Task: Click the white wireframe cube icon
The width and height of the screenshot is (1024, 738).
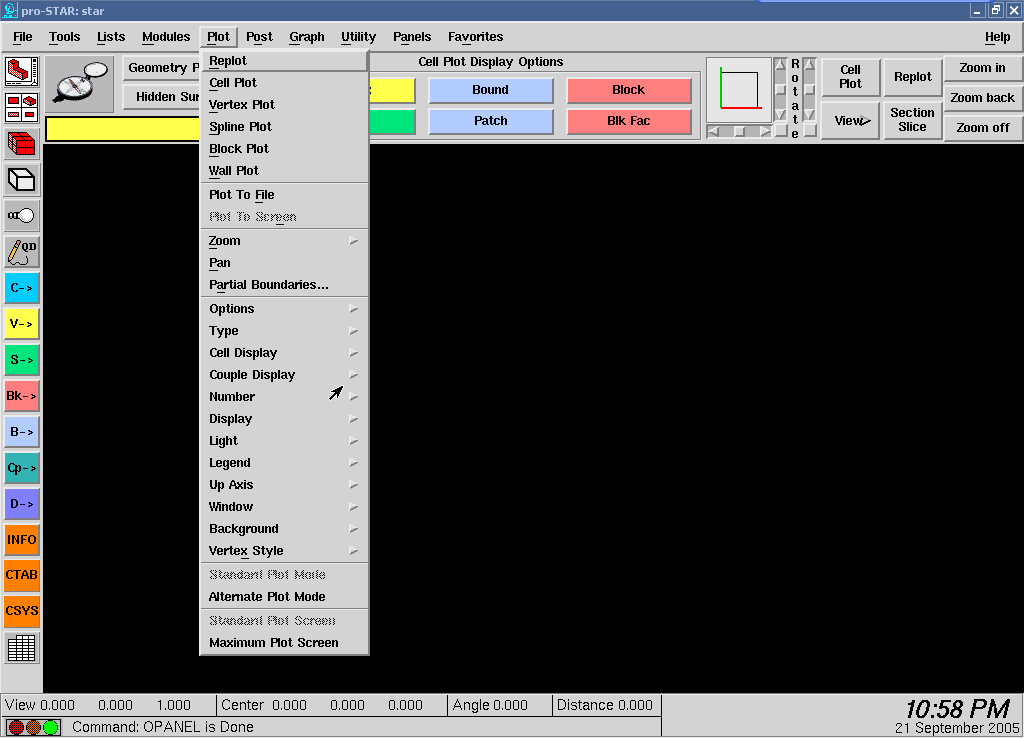Action: point(22,180)
